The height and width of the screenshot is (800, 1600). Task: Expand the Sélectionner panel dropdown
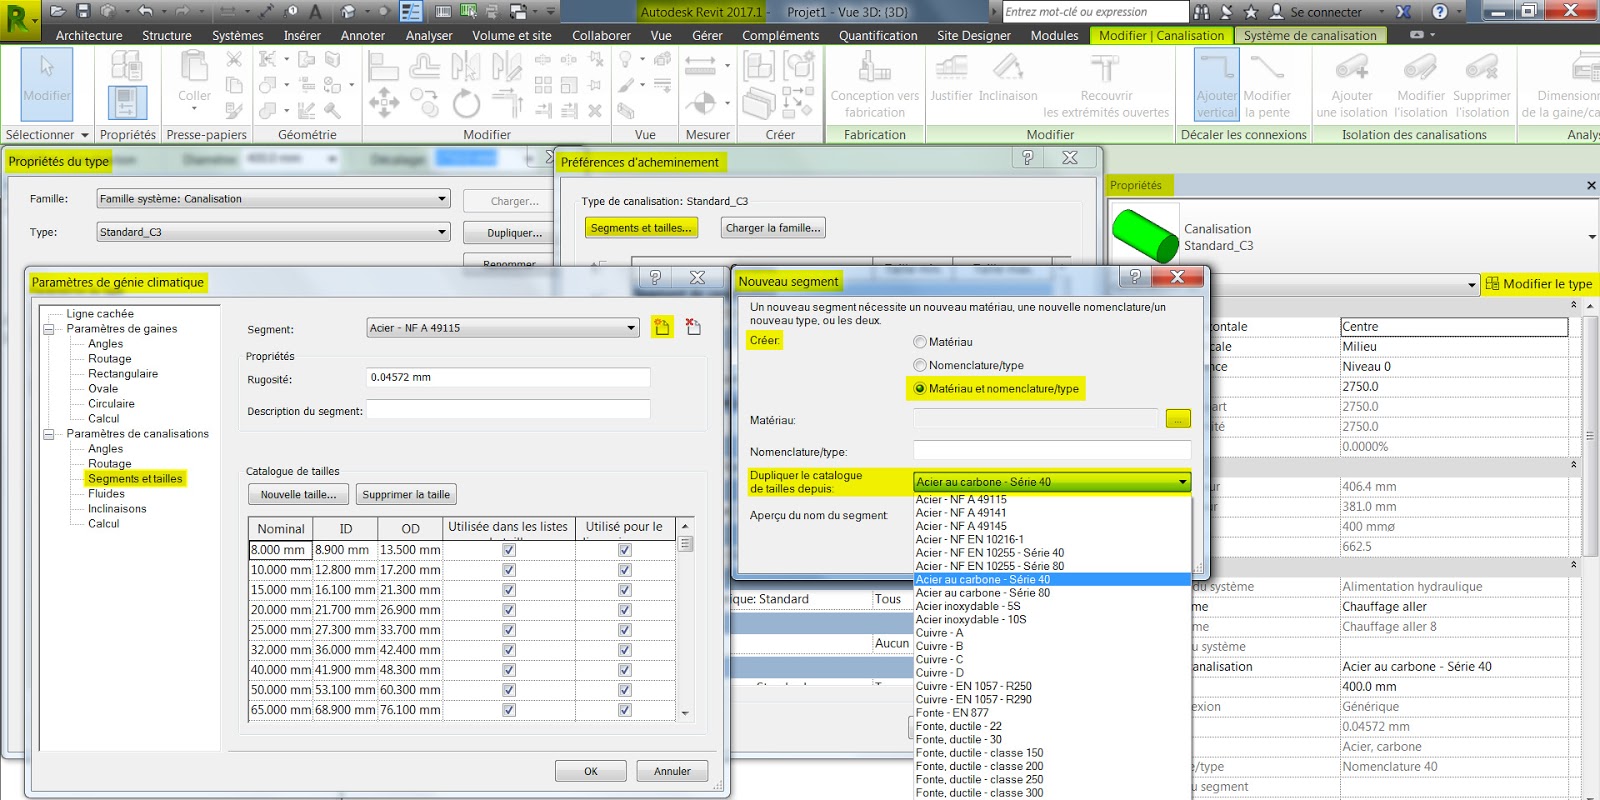(47, 135)
